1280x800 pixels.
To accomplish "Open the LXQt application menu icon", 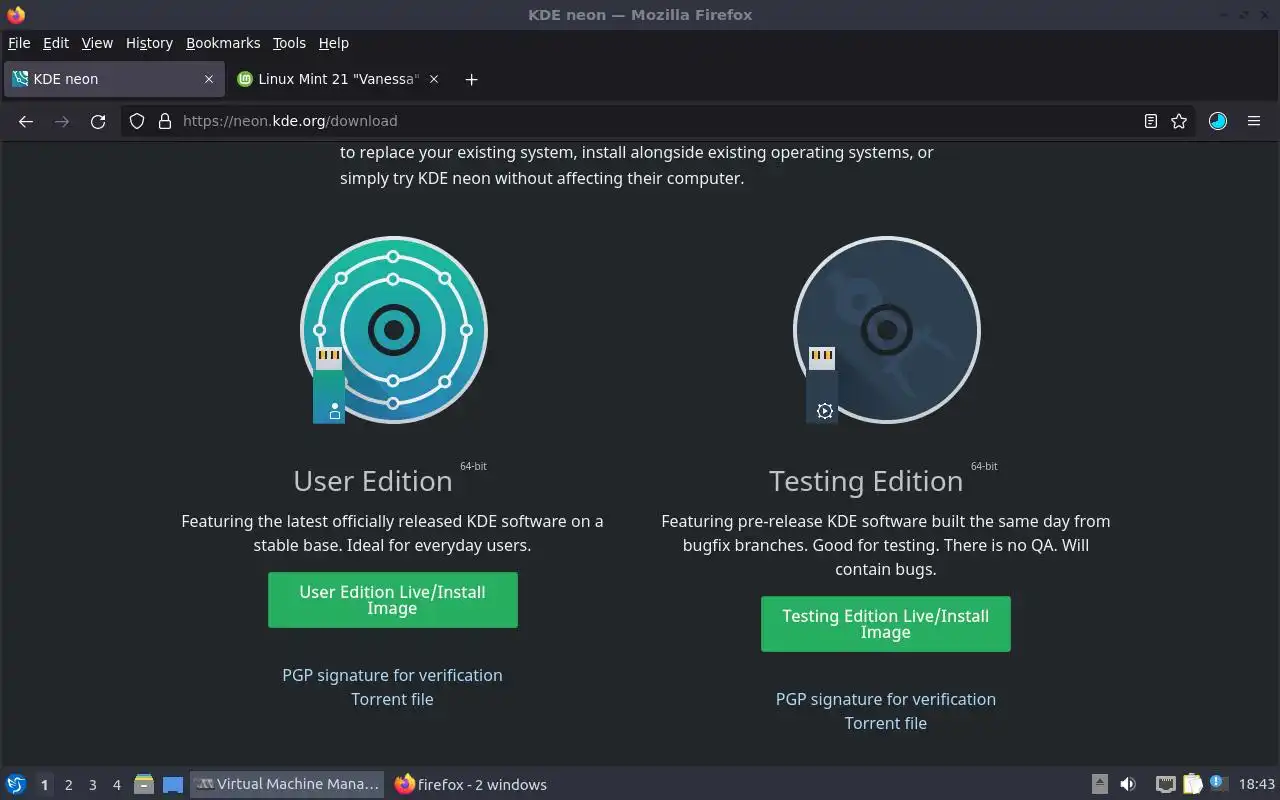I will (16, 784).
